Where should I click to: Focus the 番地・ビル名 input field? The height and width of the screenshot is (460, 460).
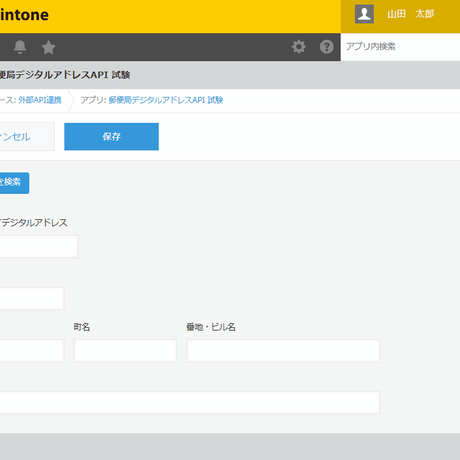(x=283, y=351)
